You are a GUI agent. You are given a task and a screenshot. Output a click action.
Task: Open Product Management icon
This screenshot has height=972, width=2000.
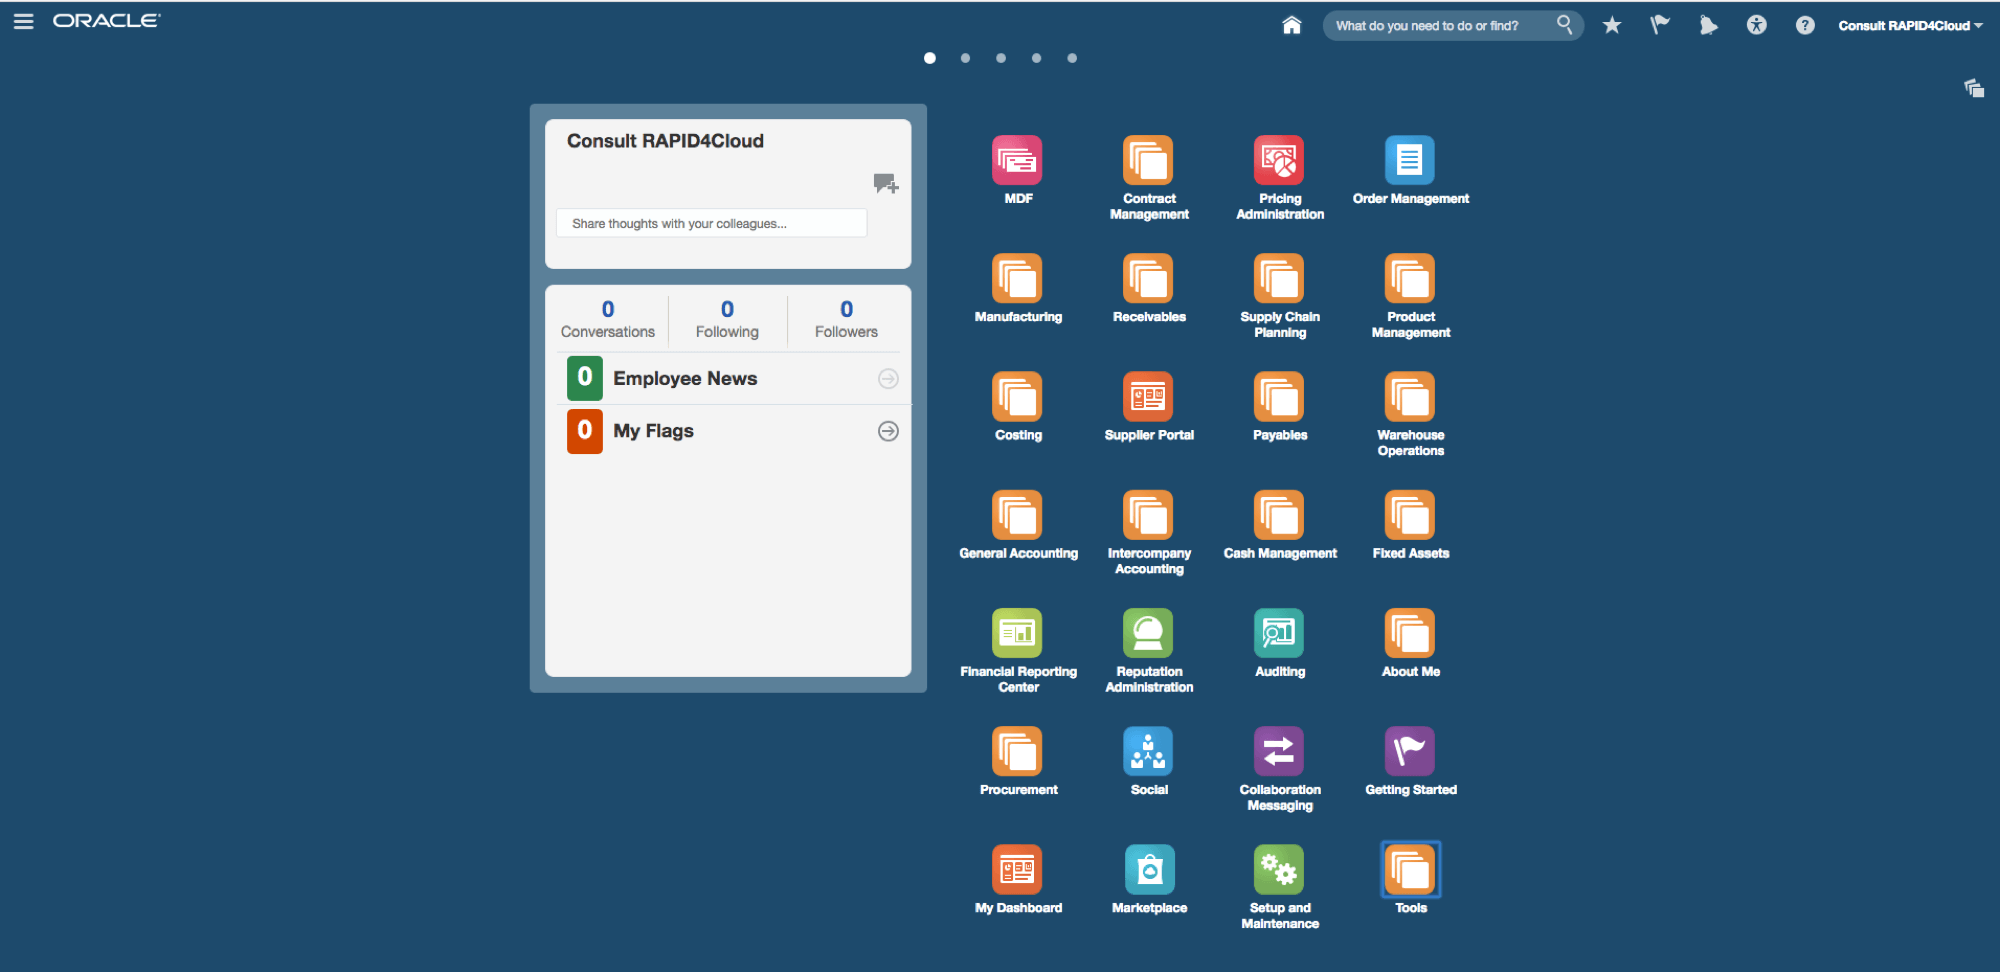1410,278
